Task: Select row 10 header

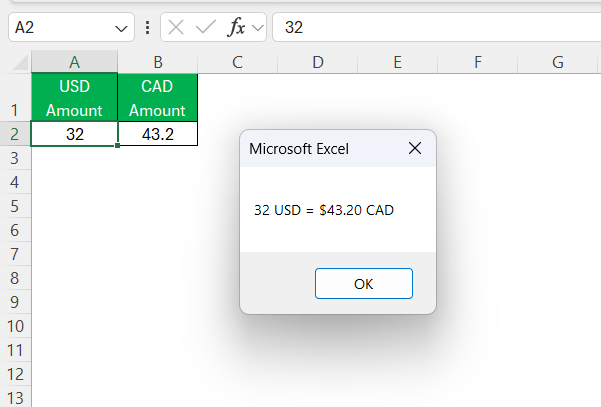Action: click(15, 326)
